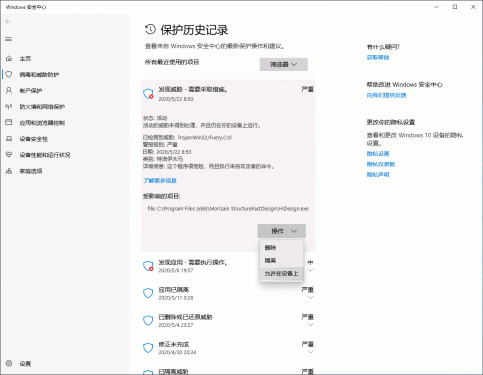
Task: Choose 允许在设备上 from the actions menu
Action: click(x=282, y=274)
